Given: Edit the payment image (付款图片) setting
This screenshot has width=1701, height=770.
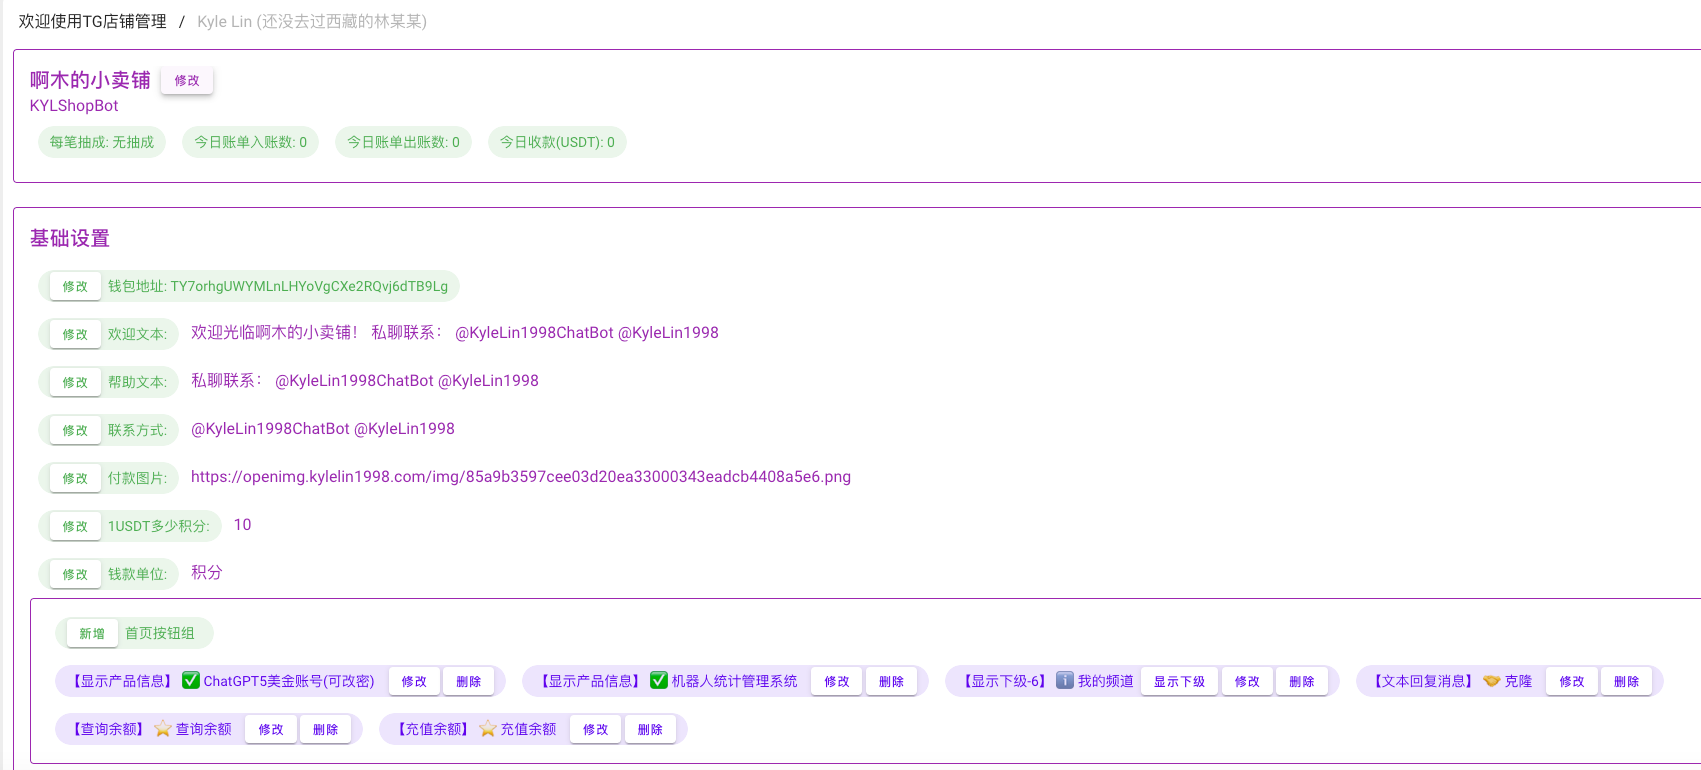Looking at the screenshot, I should point(75,479).
